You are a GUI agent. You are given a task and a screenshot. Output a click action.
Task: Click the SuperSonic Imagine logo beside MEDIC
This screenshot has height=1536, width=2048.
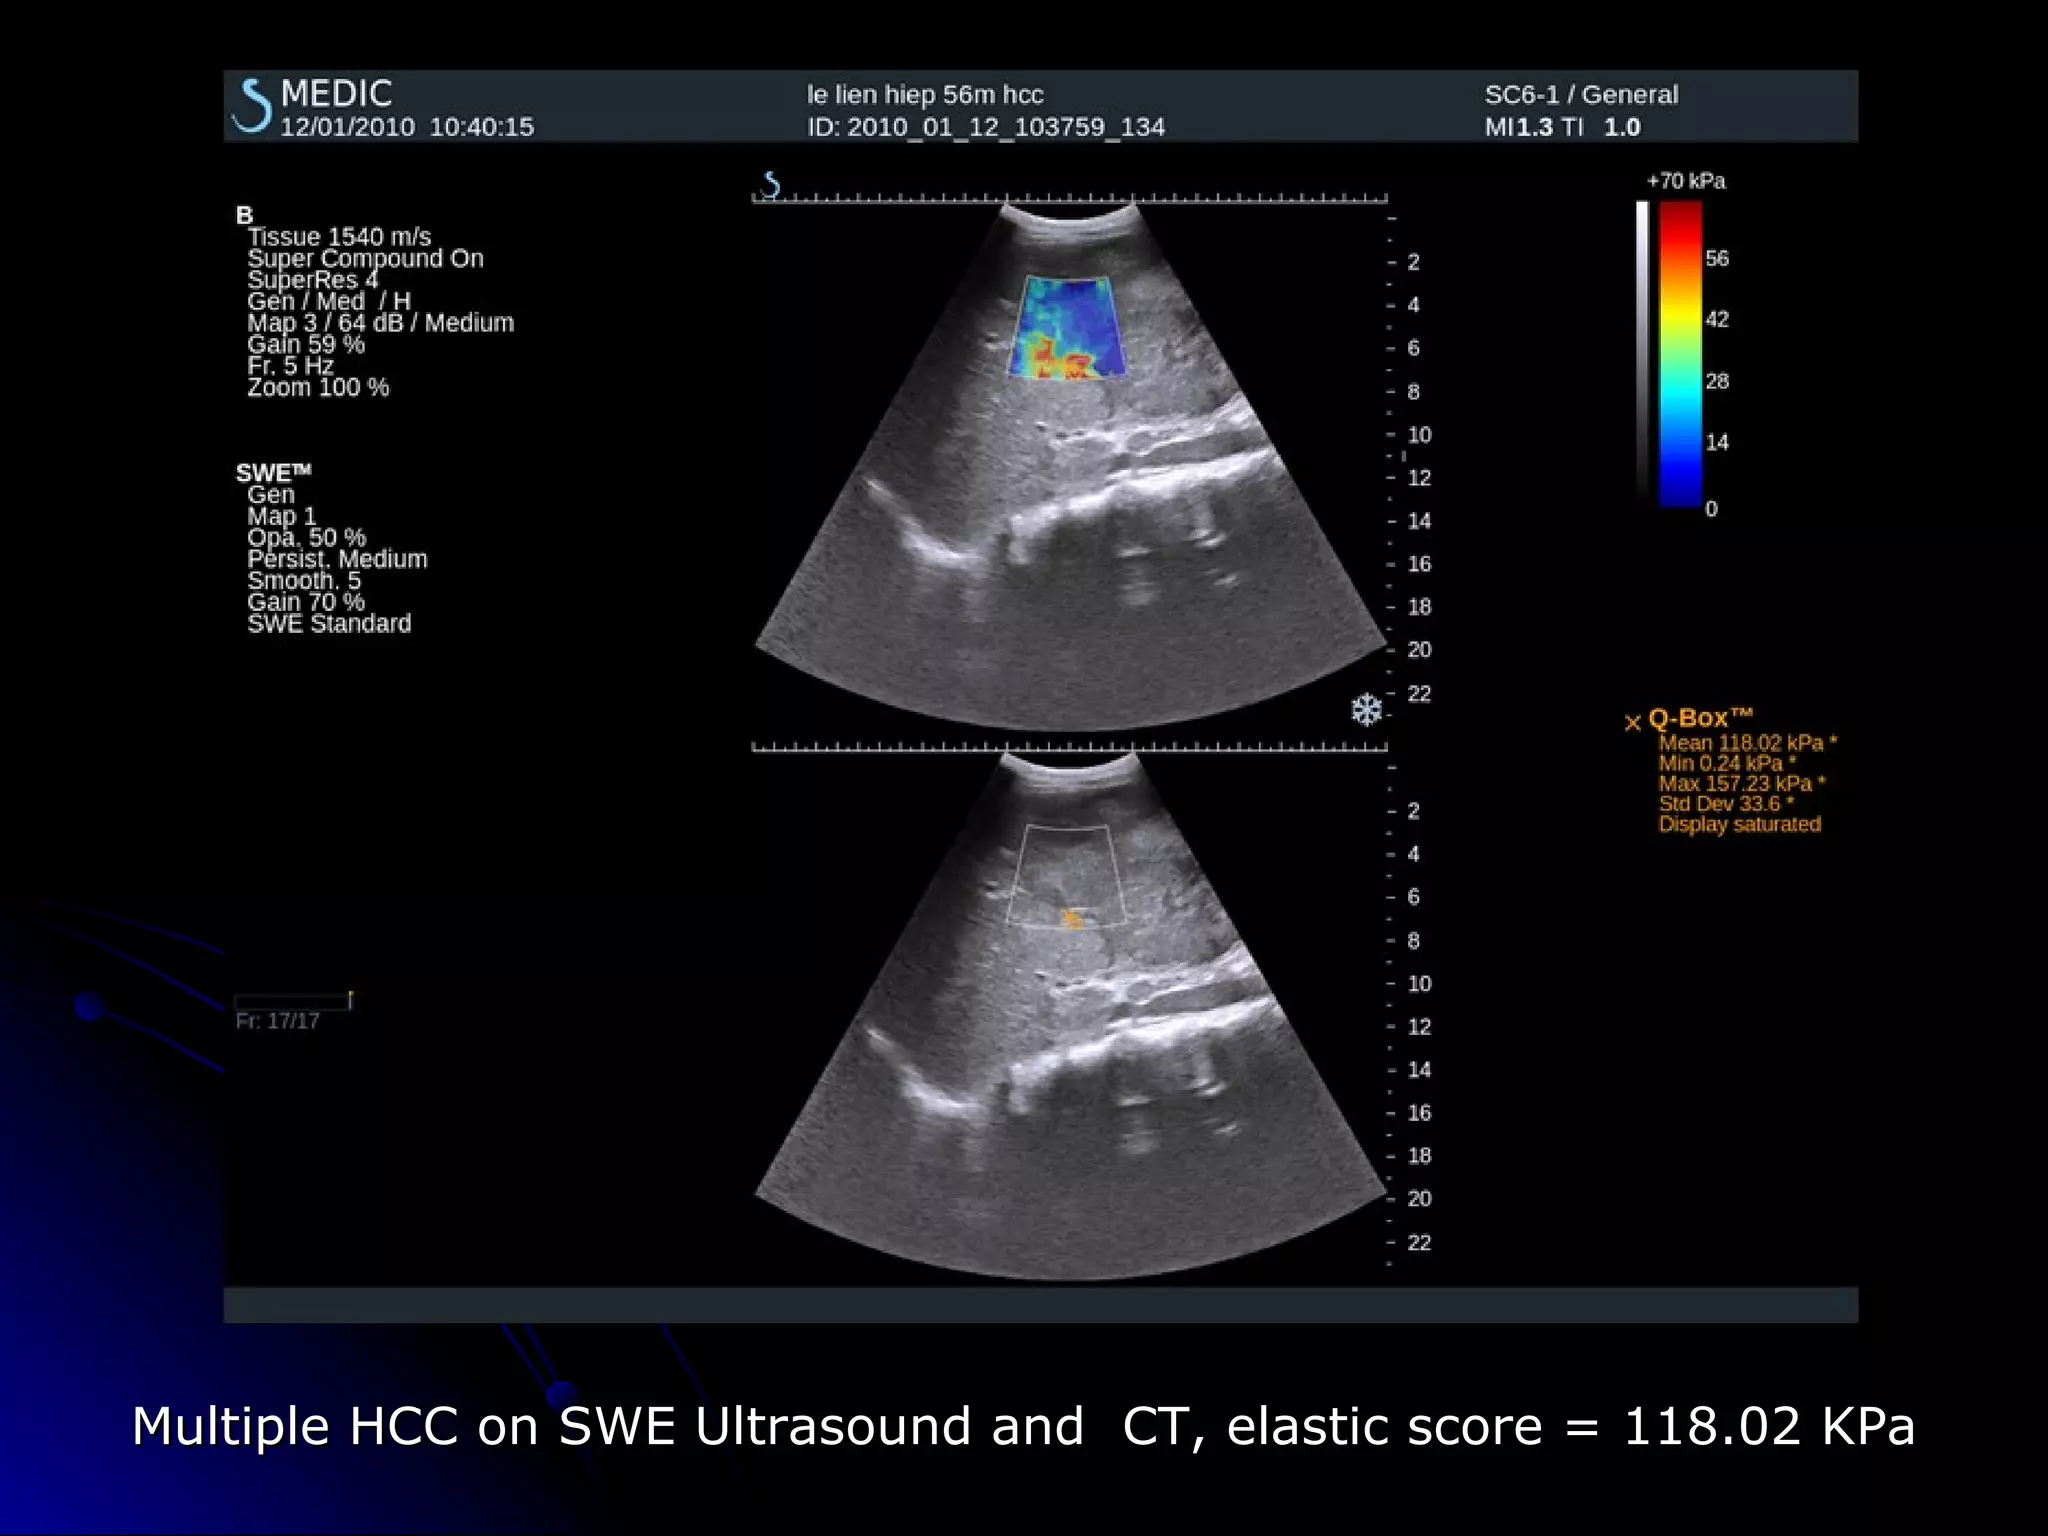[x=252, y=106]
